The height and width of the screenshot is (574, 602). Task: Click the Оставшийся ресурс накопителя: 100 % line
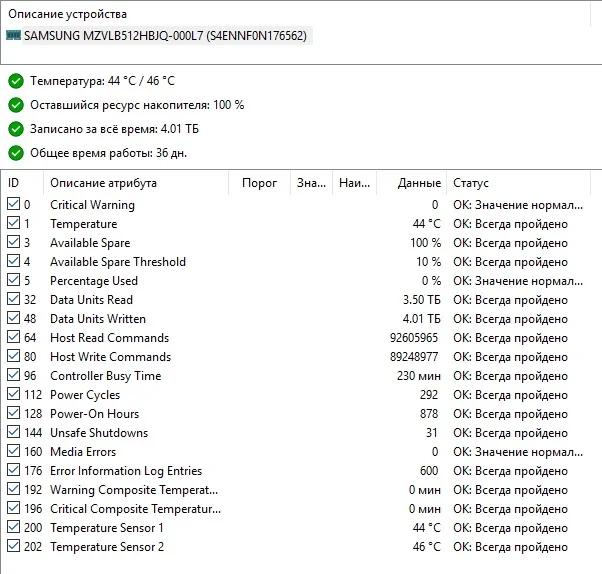click(x=137, y=105)
